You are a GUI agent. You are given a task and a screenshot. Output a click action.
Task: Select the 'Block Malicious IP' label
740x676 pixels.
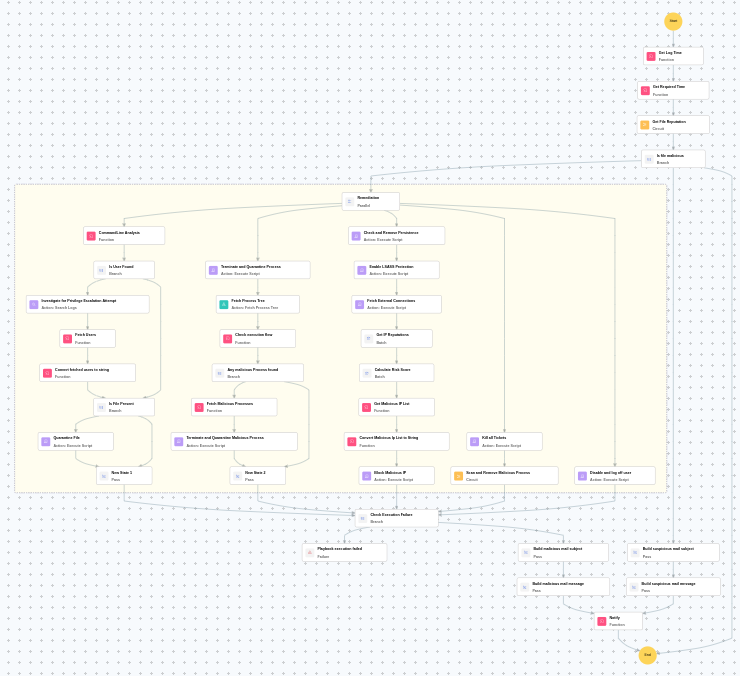390,473
